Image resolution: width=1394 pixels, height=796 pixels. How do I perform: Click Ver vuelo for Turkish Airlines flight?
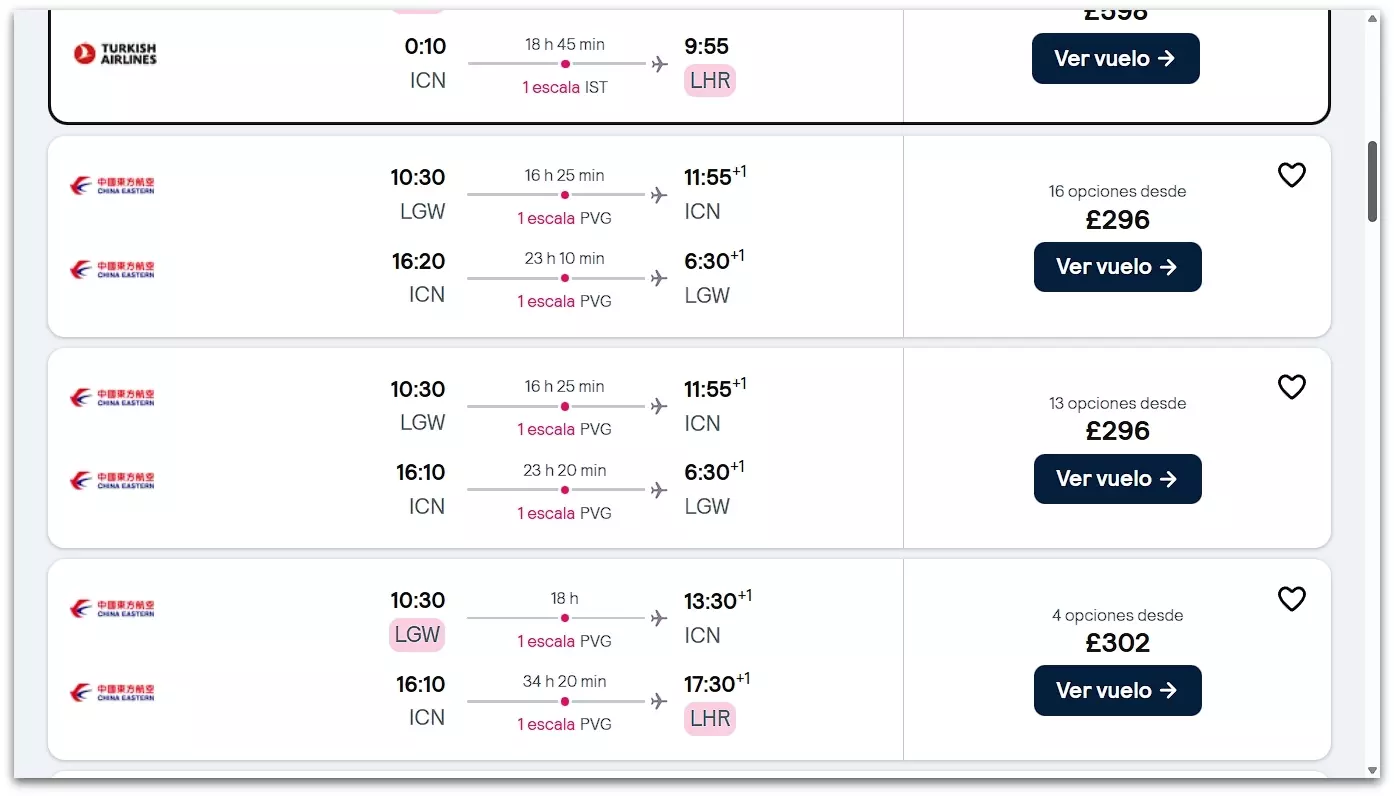(x=1115, y=59)
